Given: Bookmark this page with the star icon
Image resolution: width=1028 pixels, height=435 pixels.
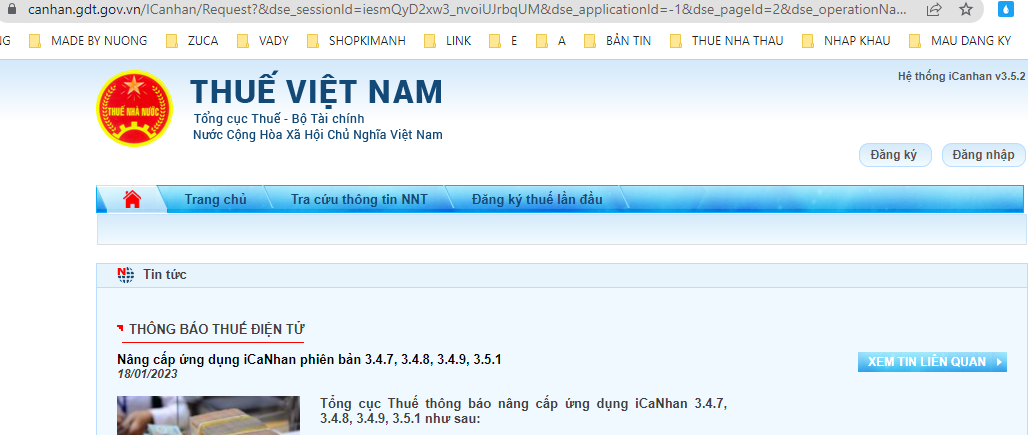Looking at the screenshot, I should 965,10.
